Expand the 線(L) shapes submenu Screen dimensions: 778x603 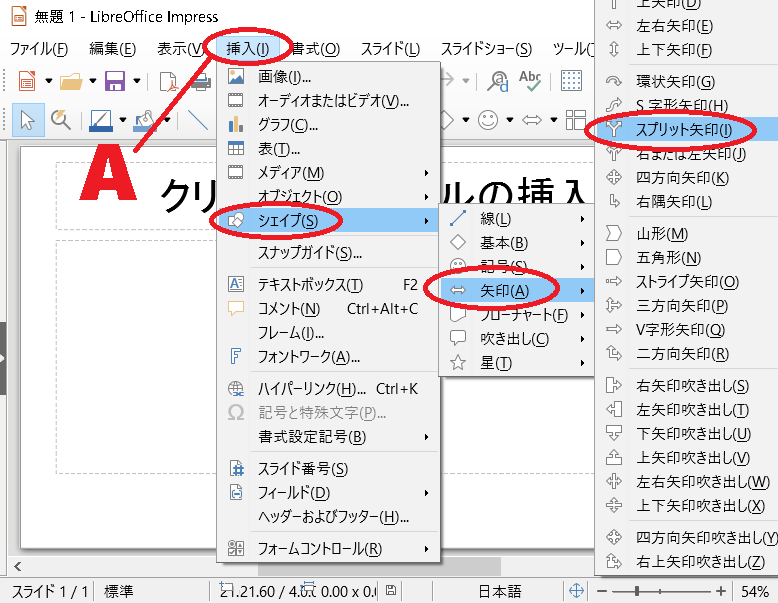[x=517, y=219]
